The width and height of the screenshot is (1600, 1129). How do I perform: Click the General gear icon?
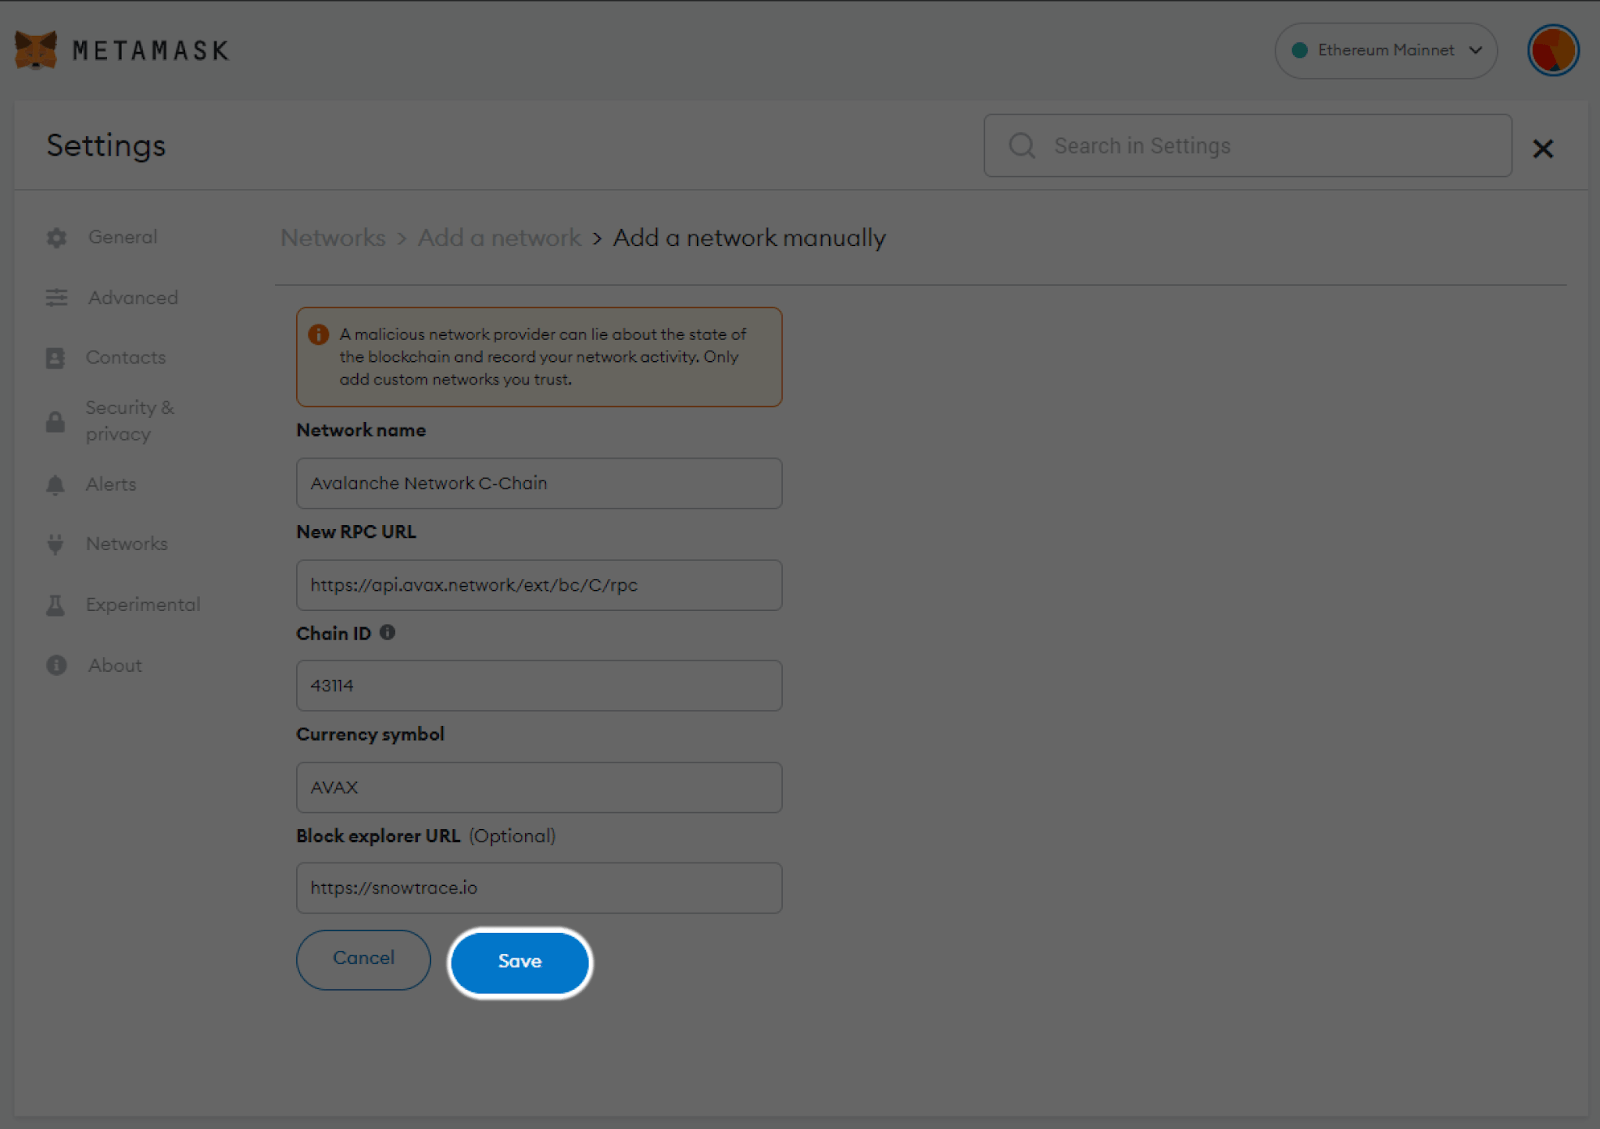point(57,238)
